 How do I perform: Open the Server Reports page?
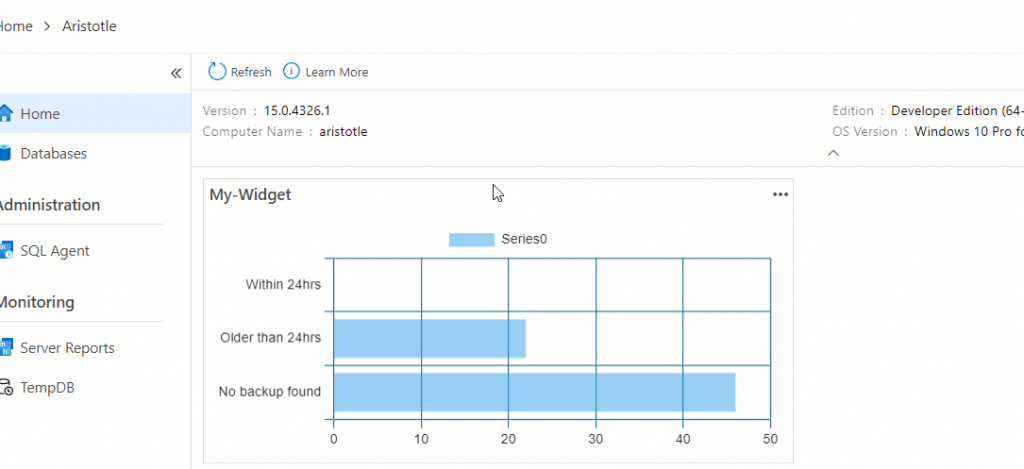[x=67, y=348]
